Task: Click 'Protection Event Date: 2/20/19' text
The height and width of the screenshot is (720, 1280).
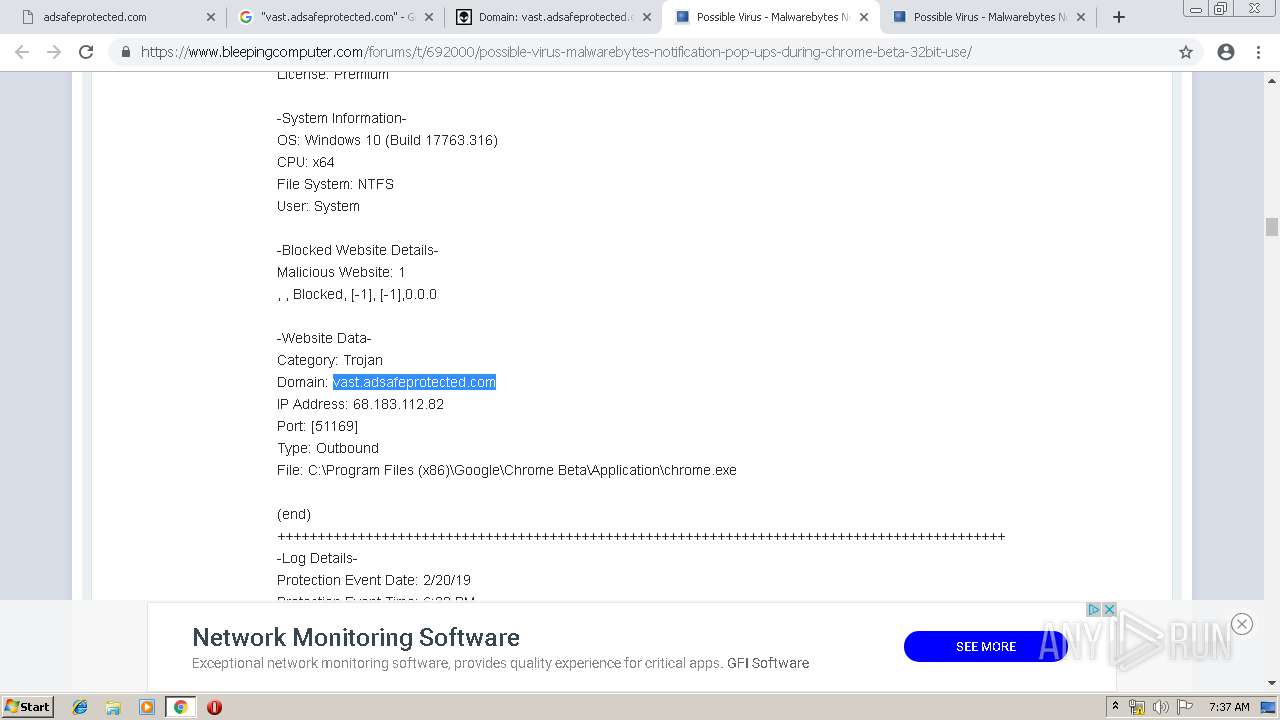Action: [x=374, y=580]
